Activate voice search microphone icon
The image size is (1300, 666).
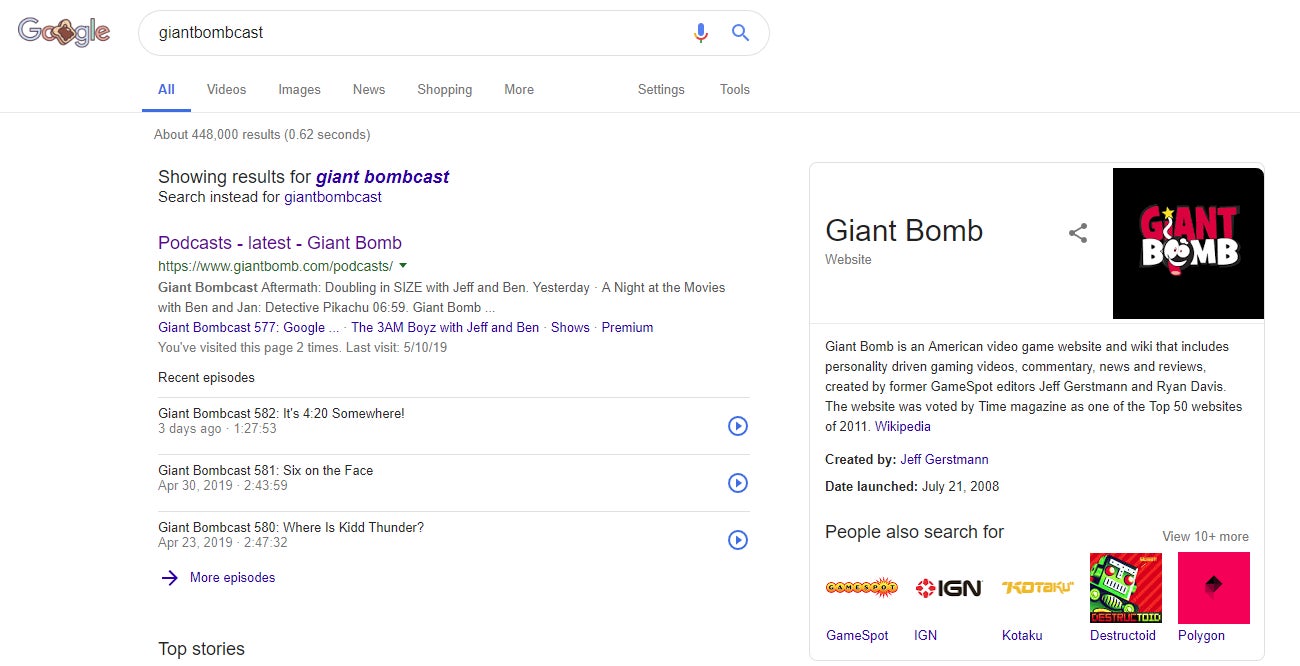[701, 33]
